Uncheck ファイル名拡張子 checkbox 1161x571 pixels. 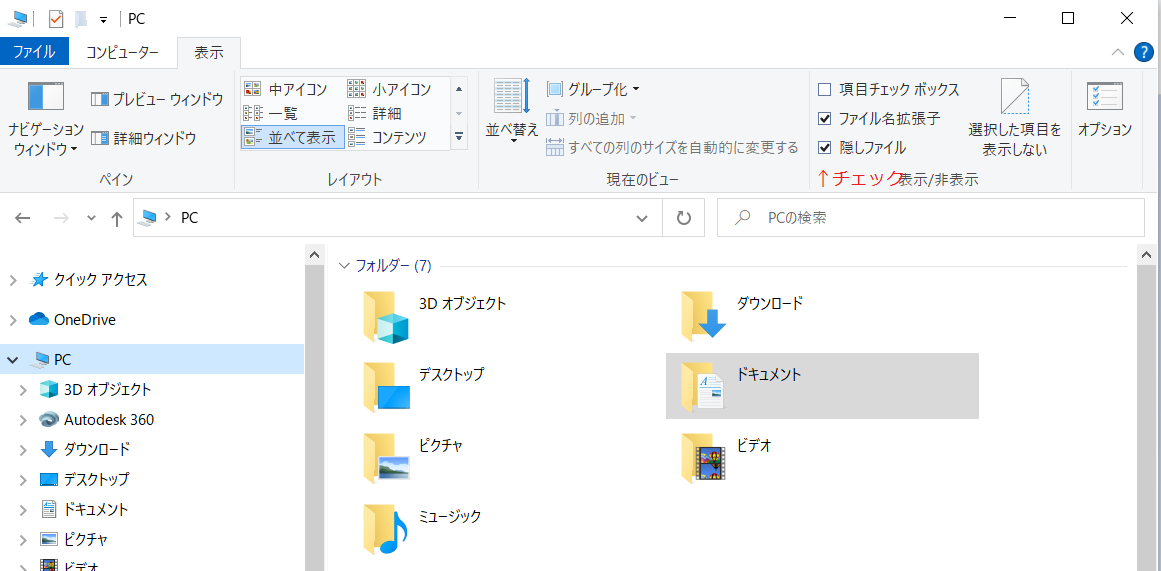pos(825,119)
